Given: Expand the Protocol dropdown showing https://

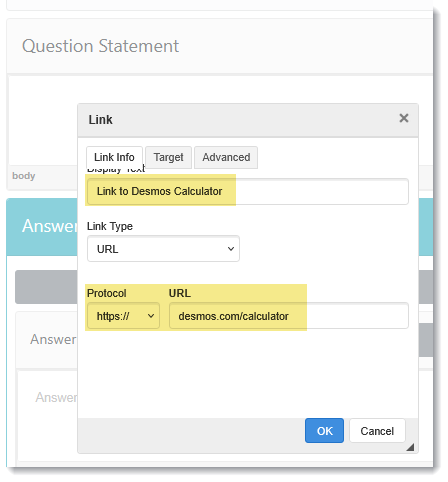Looking at the screenshot, I should coord(123,316).
